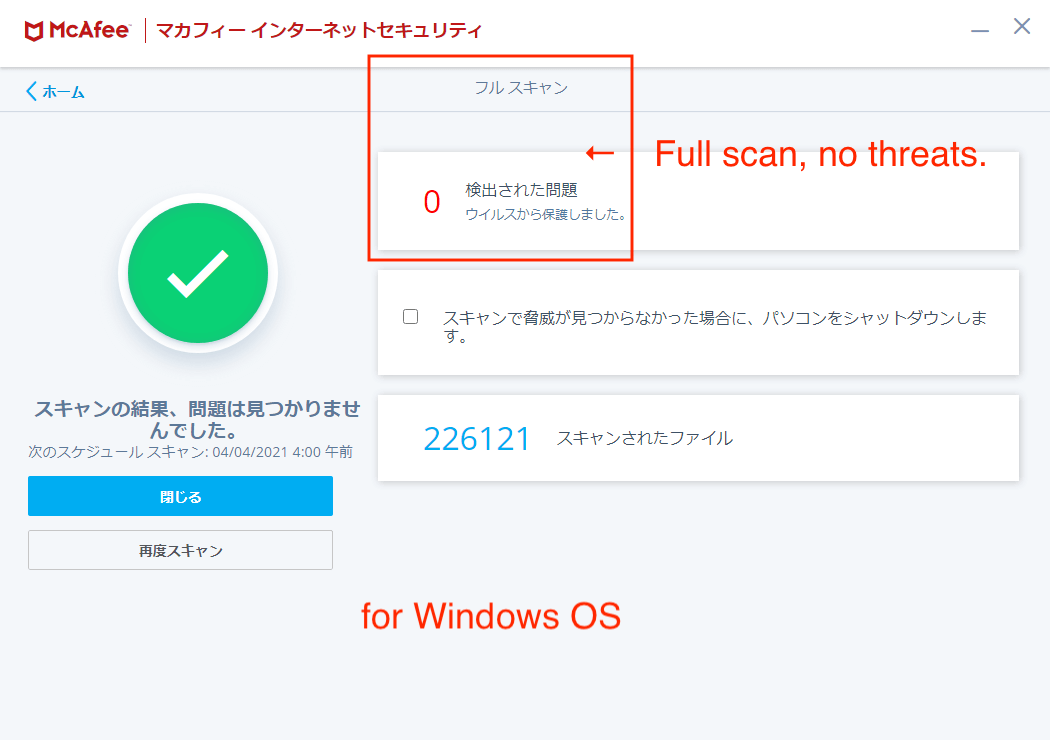The width and height of the screenshot is (1050, 740).
Task: Click the McAfee wordmark in title bar
Action: [89, 30]
